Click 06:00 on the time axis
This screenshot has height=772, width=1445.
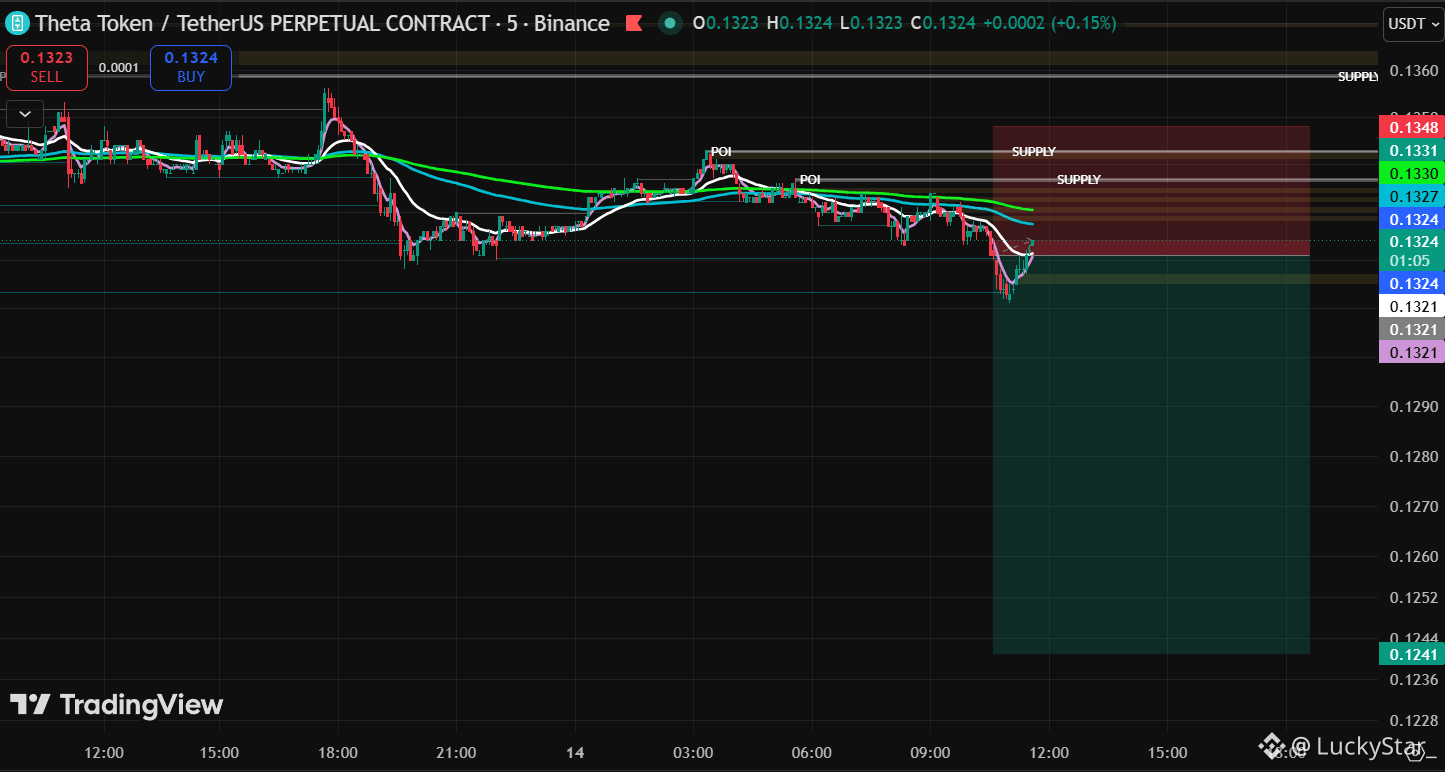click(x=811, y=752)
